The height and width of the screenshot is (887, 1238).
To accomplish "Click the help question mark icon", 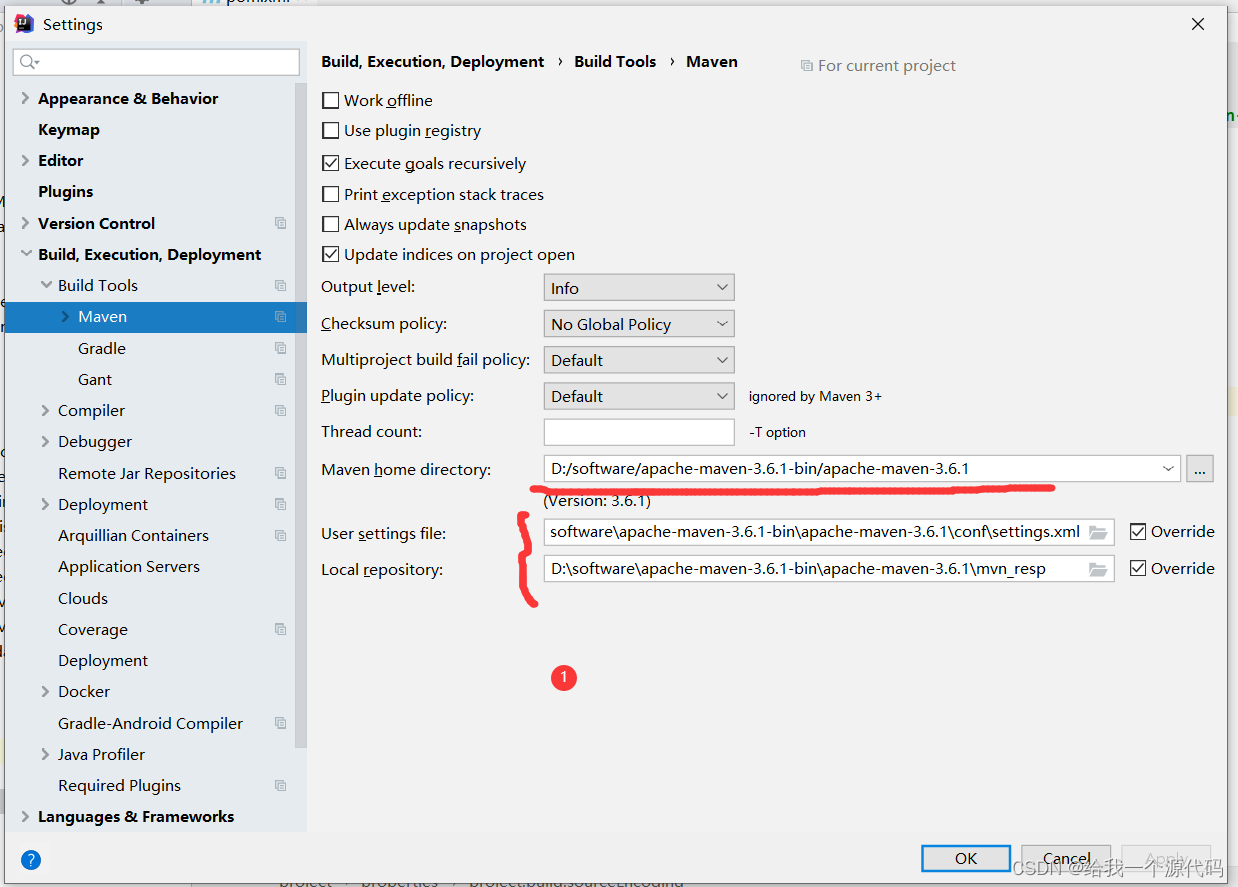I will pyautogui.click(x=31, y=859).
